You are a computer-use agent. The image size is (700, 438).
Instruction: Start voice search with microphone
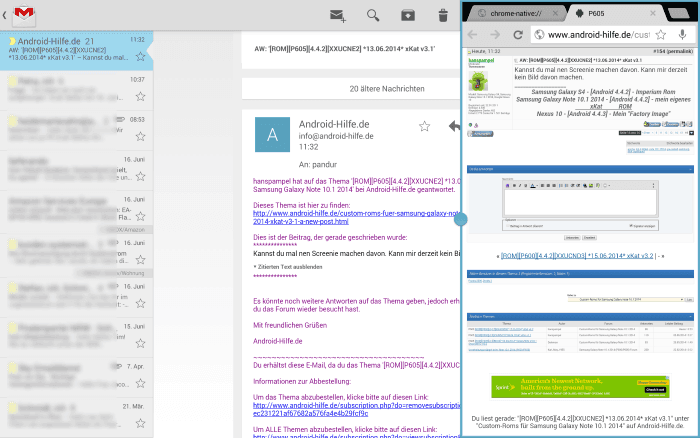point(682,34)
